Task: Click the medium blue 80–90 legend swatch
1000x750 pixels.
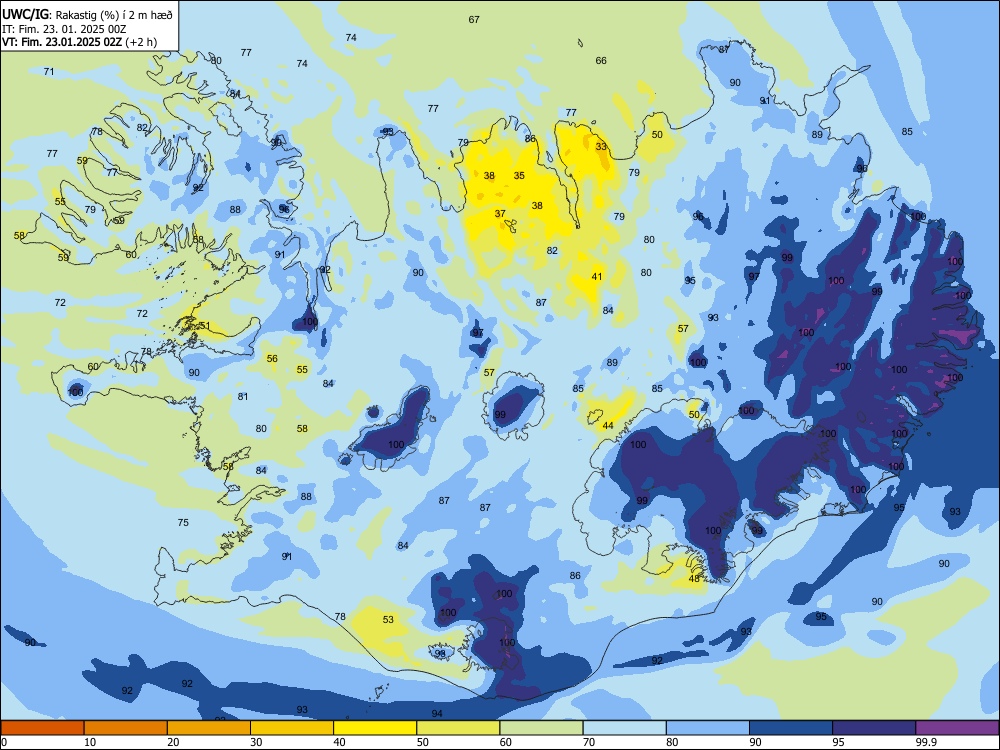Action: coord(707,728)
